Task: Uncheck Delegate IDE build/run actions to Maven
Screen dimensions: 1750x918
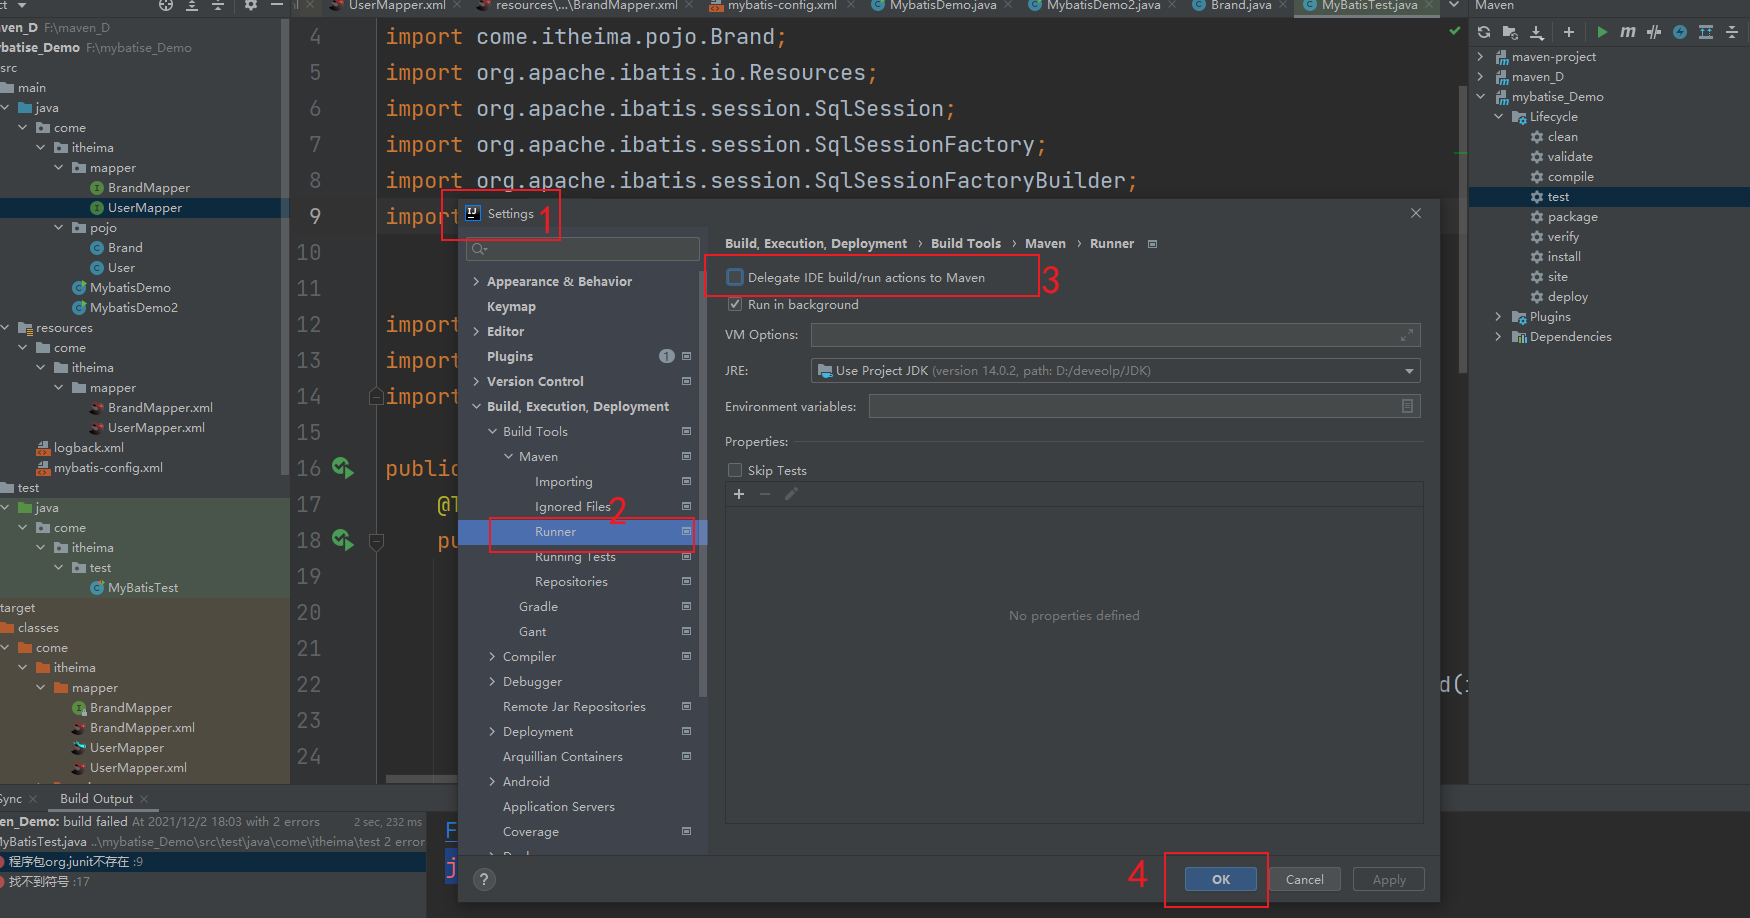Action: (x=735, y=277)
